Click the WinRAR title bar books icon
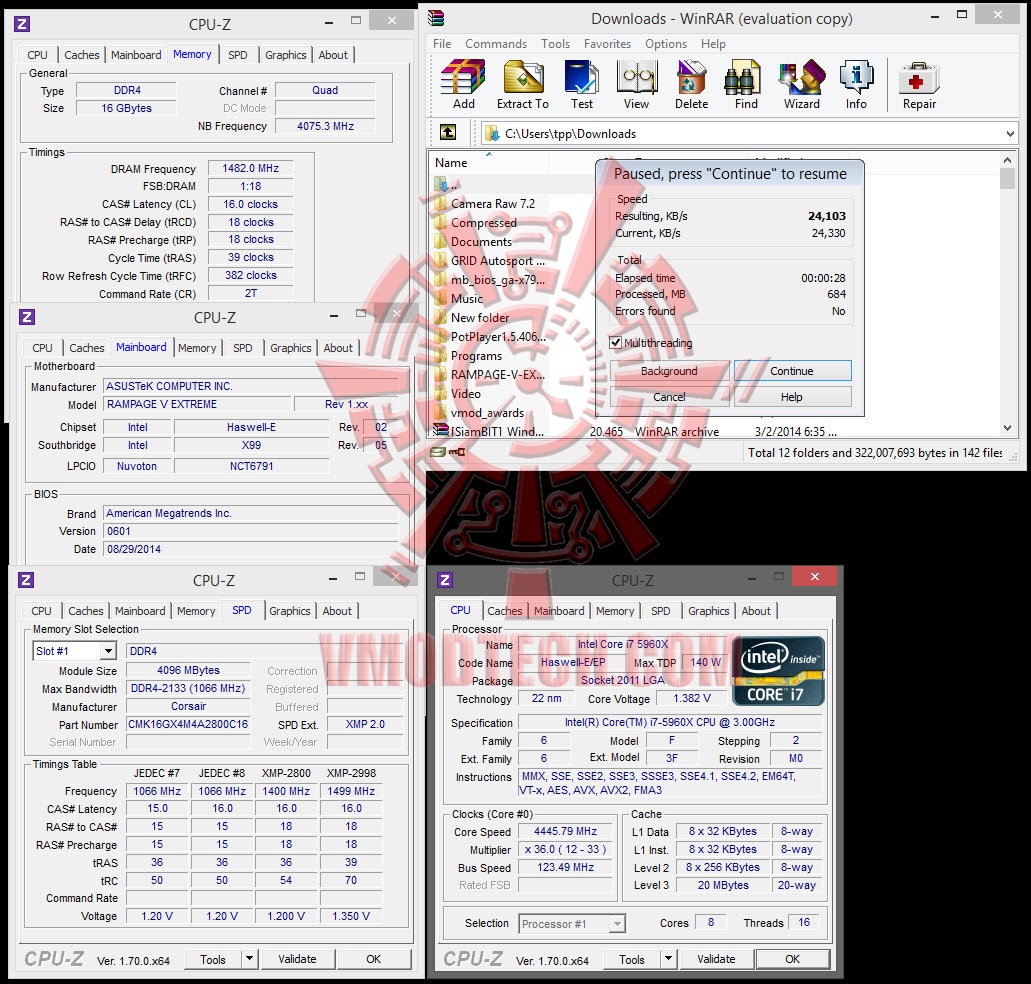This screenshot has width=1031, height=984. [436, 18]
